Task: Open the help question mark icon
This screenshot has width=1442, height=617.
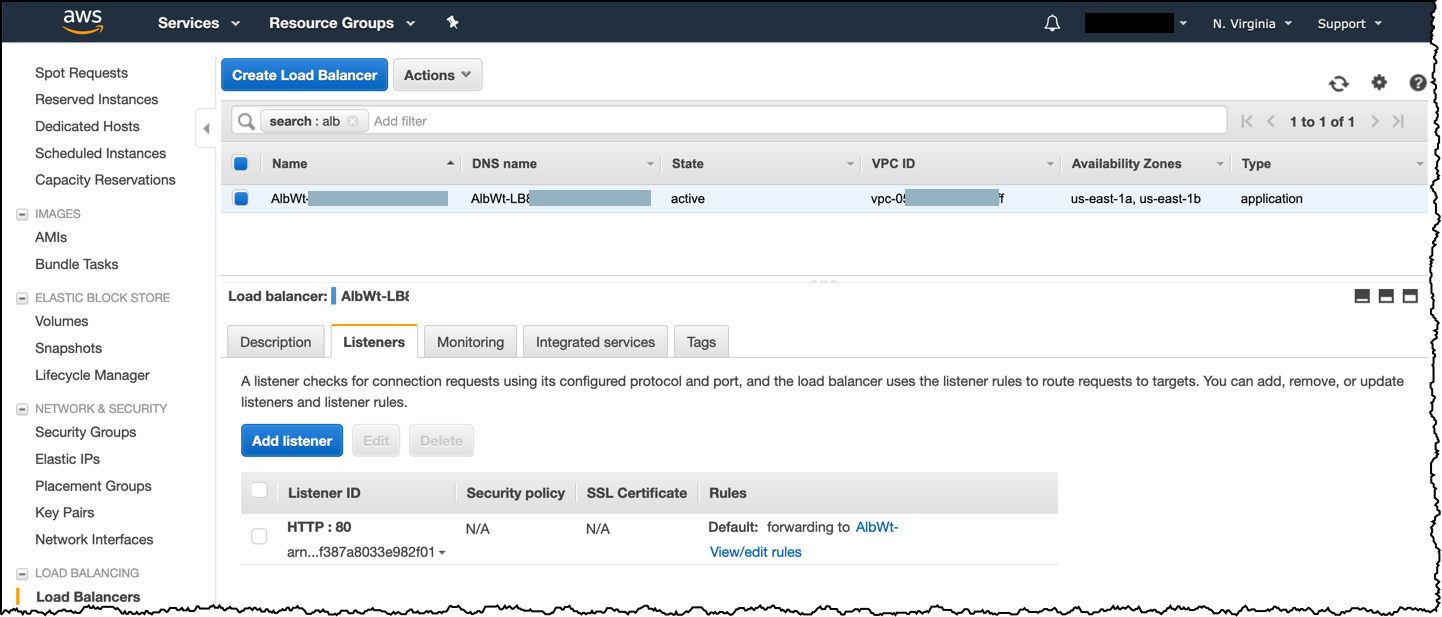Action: click(1418, 83)
